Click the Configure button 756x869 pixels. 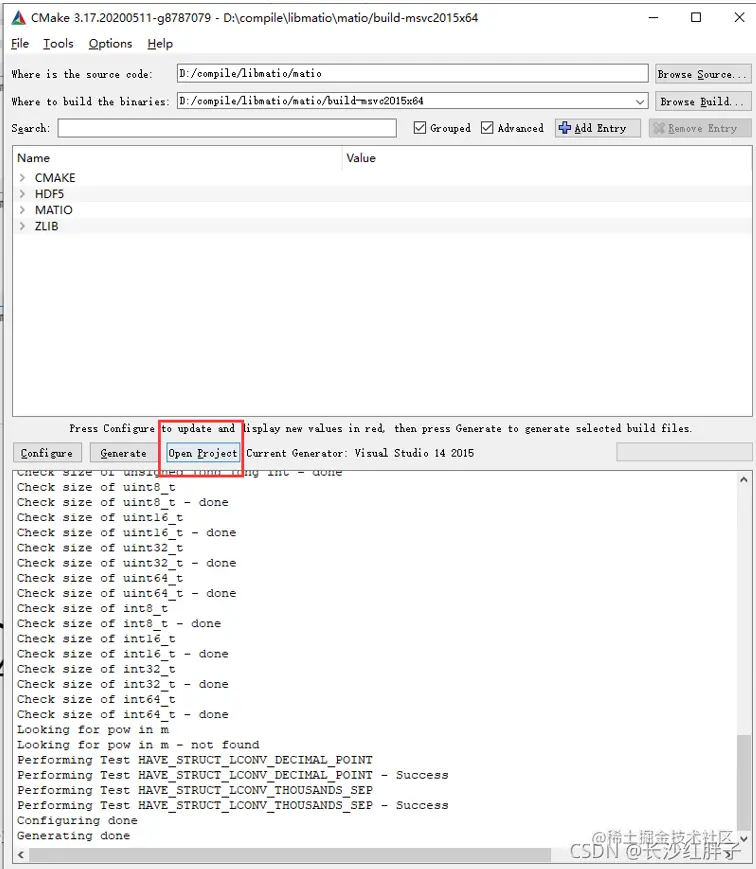(47, 453)
